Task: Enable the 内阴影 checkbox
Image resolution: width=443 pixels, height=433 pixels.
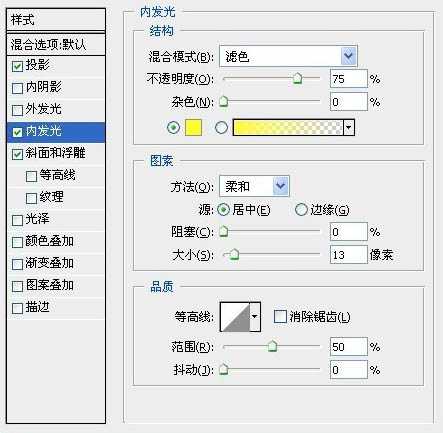Action: (x=17, y=88)
